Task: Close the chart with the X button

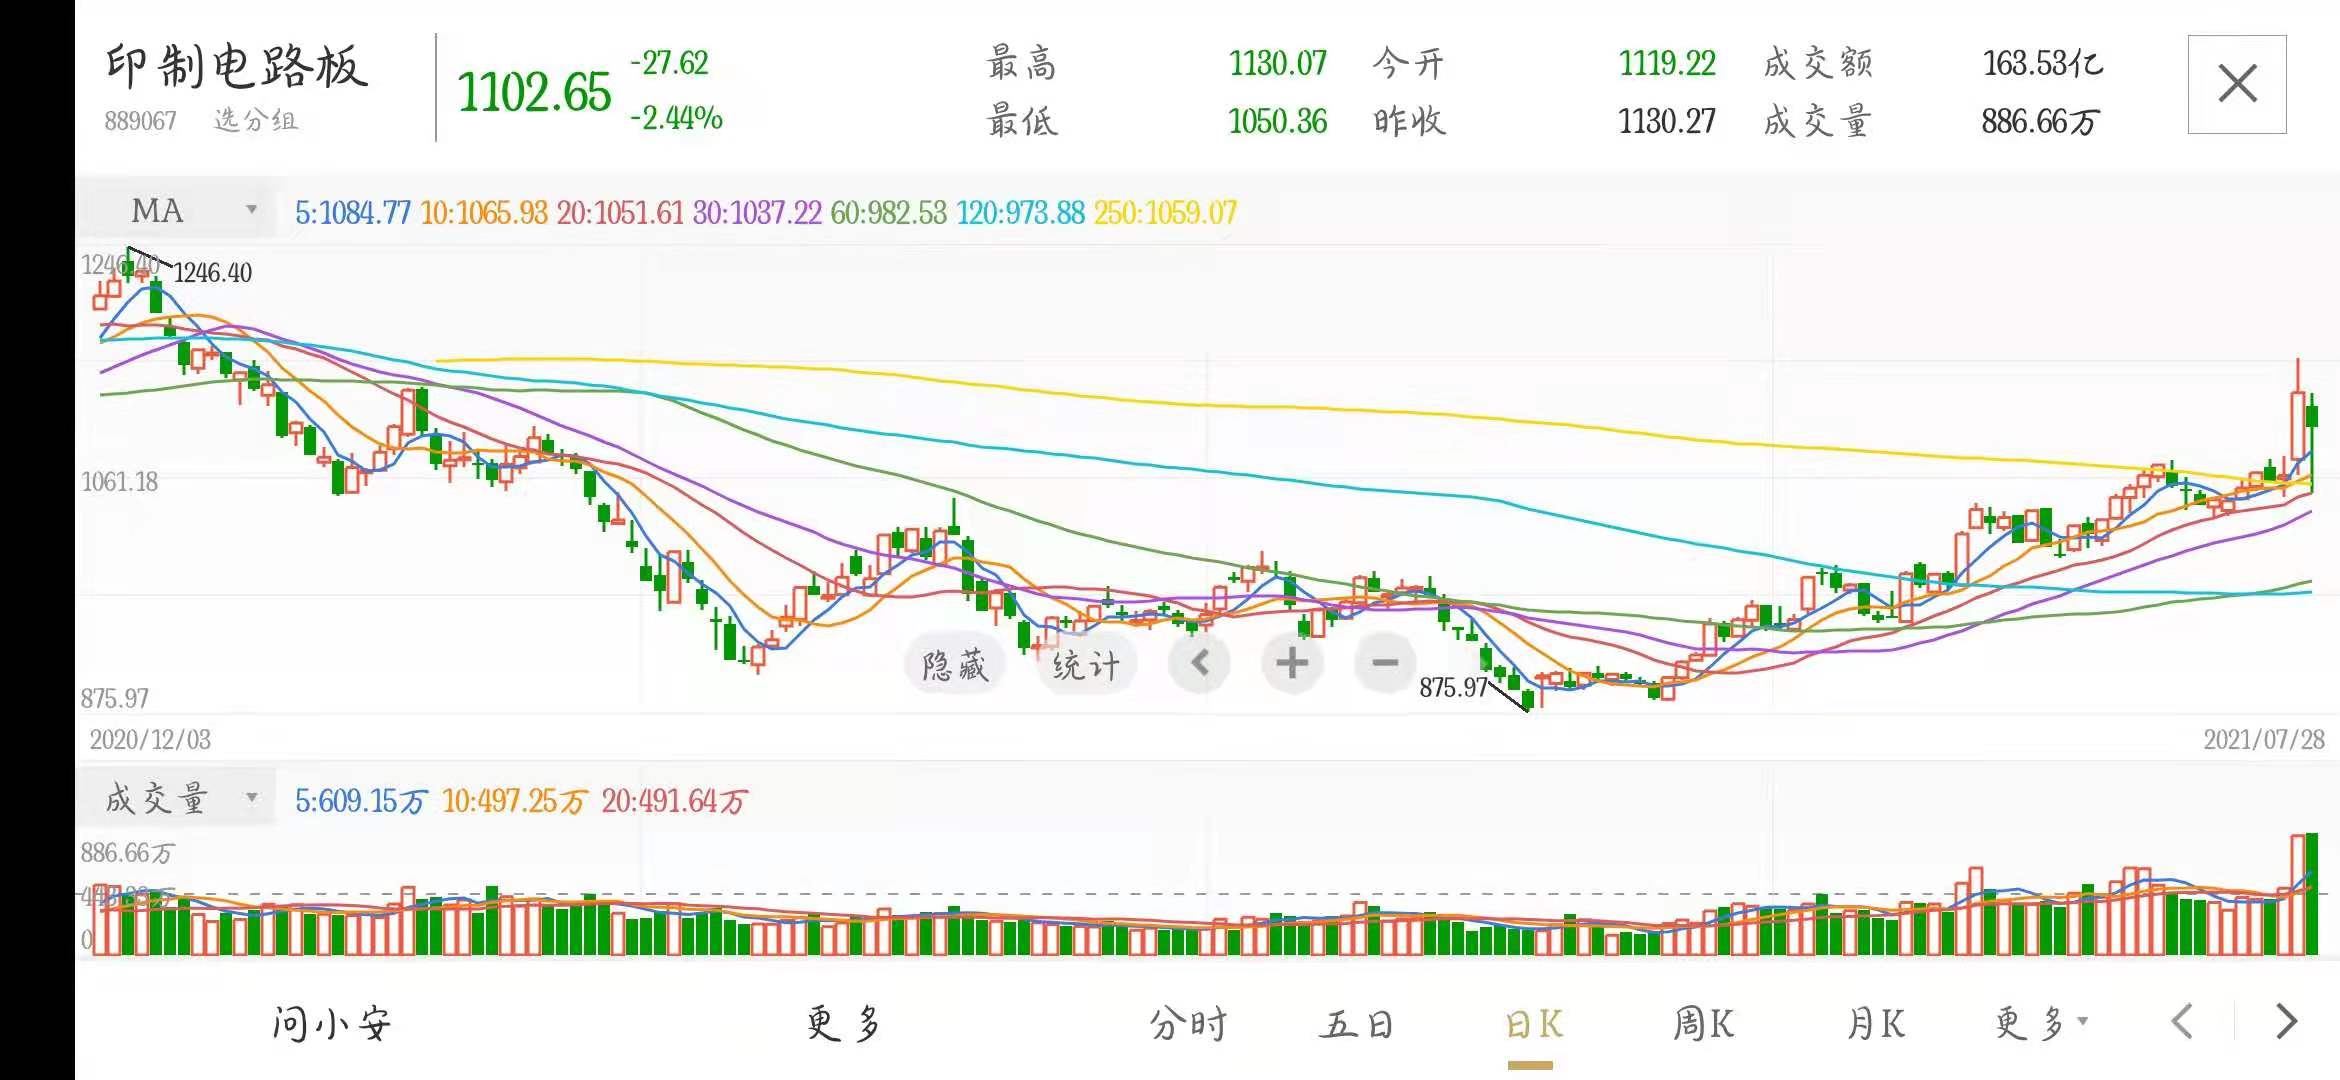Action: (2237, 84)
